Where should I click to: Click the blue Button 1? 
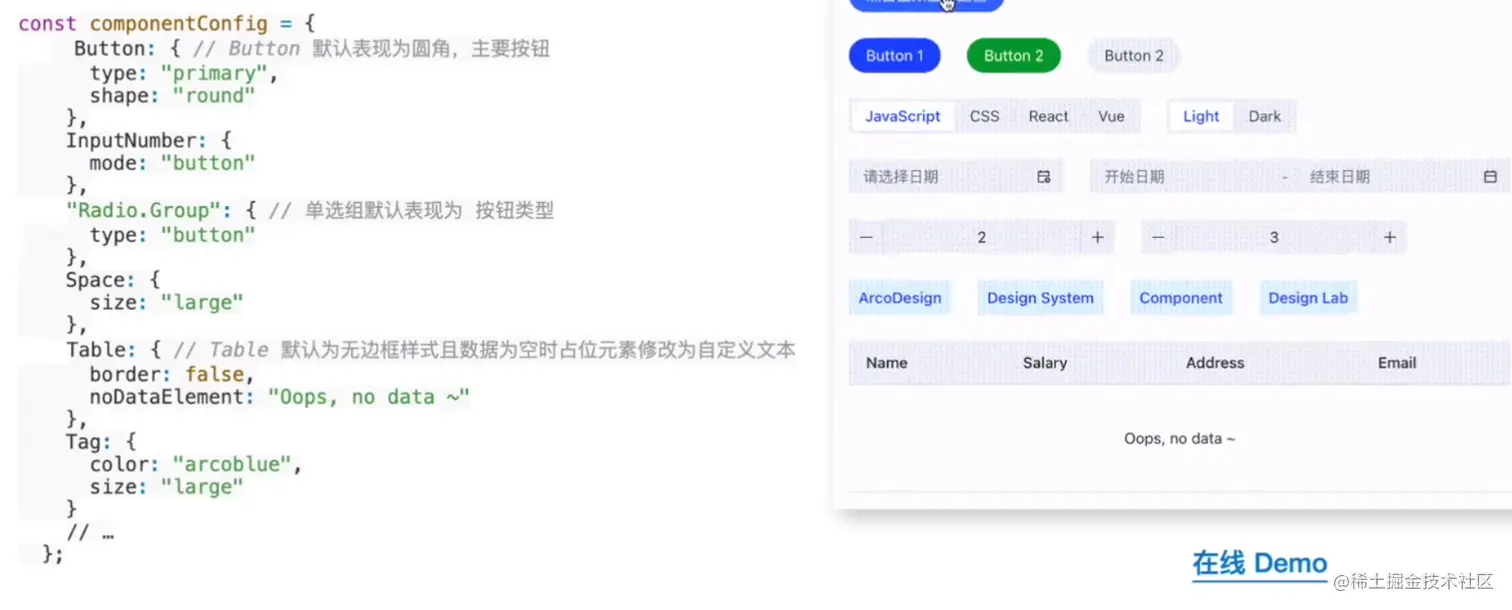(x=895, y=56)
